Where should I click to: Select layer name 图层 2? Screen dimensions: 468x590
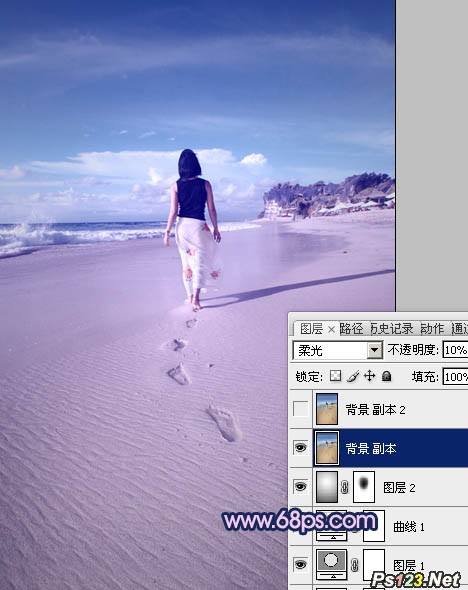point(400,488)
